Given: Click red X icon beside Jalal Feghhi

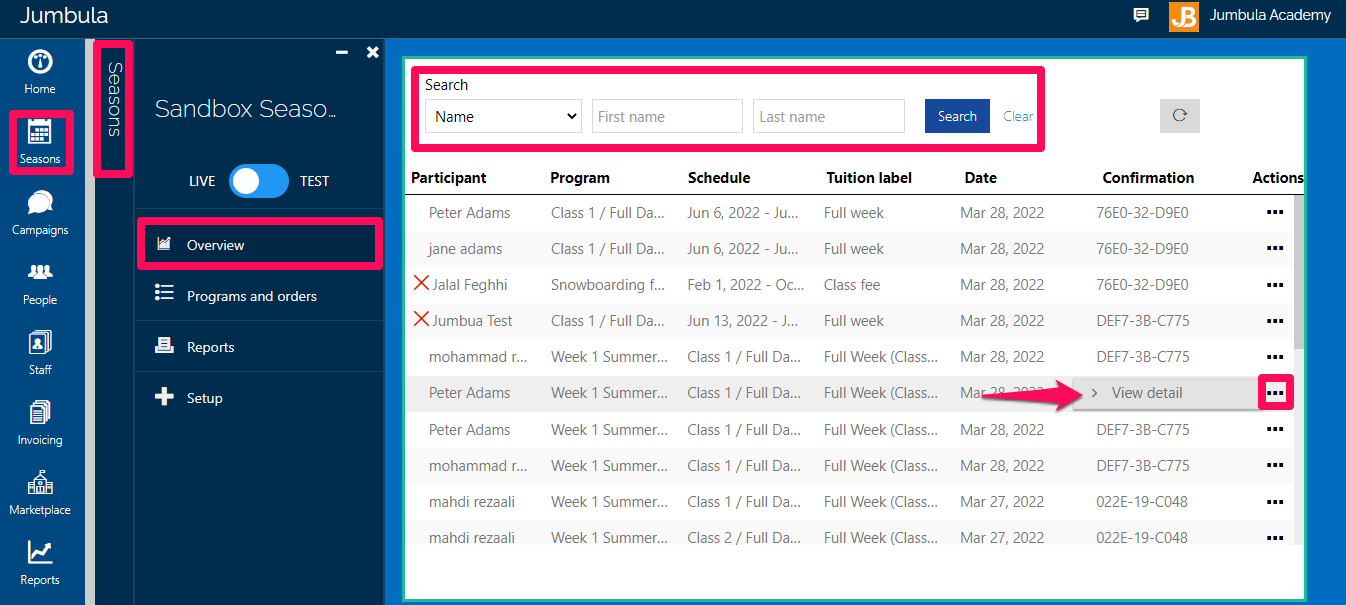Looking at the screenshot, I should [421, 284].
